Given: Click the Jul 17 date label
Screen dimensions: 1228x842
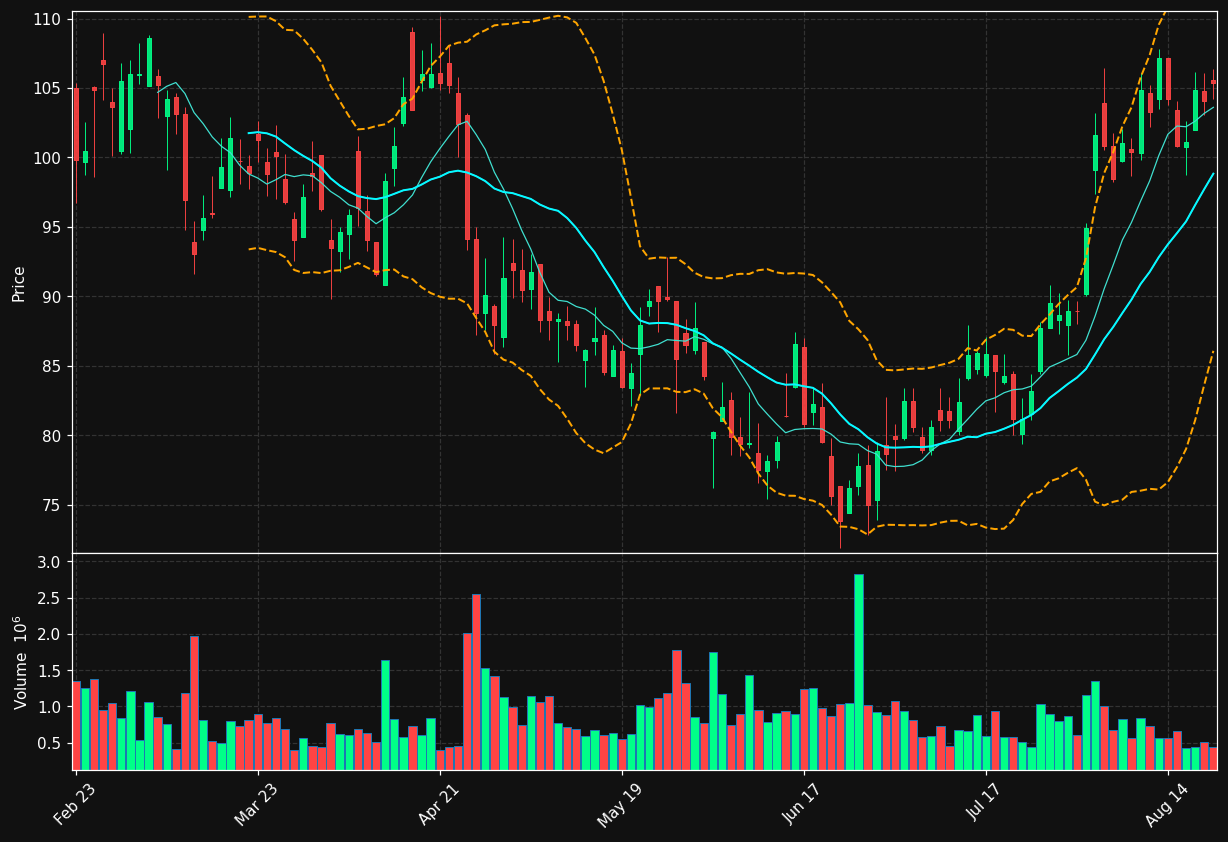Looking at the screenshot, I should click(x=983, y=803).
